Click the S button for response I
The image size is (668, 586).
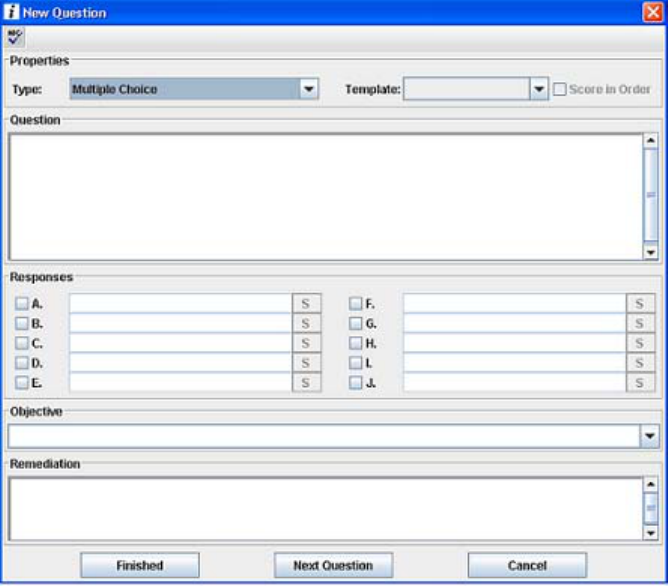pos(640,363)
